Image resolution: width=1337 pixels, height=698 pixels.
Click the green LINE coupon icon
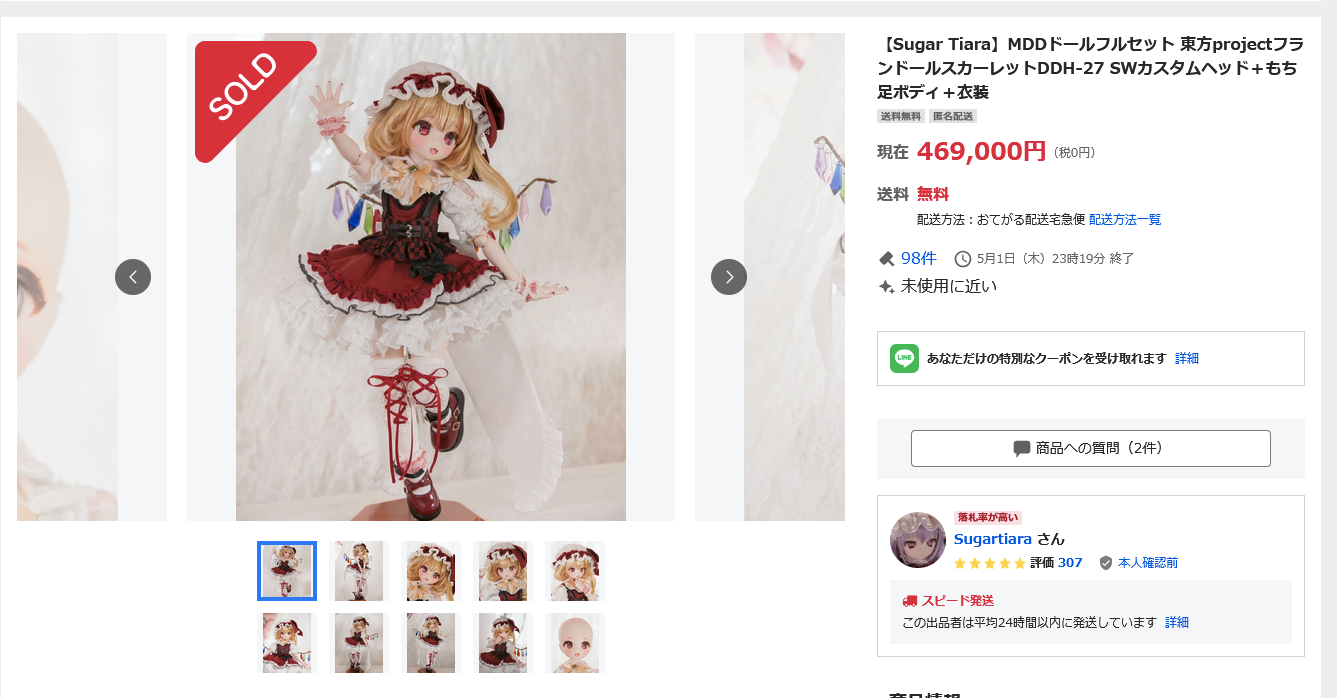tap(904, 358)
